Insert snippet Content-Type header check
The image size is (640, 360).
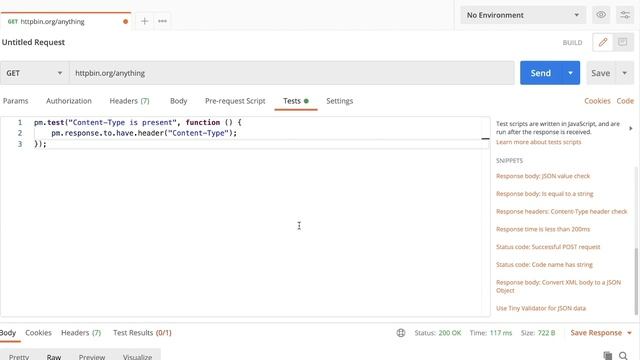(x=561, y=211)
